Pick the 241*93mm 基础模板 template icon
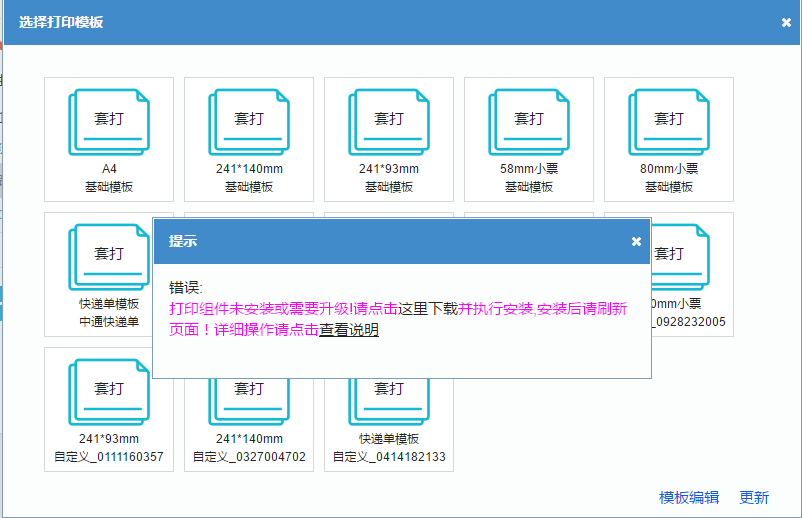Viewport: 802px width, 518px height. [389, 122]
